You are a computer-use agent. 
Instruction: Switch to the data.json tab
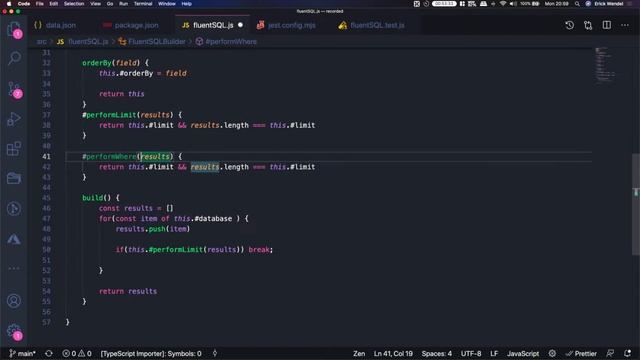[x=55, y=25]
